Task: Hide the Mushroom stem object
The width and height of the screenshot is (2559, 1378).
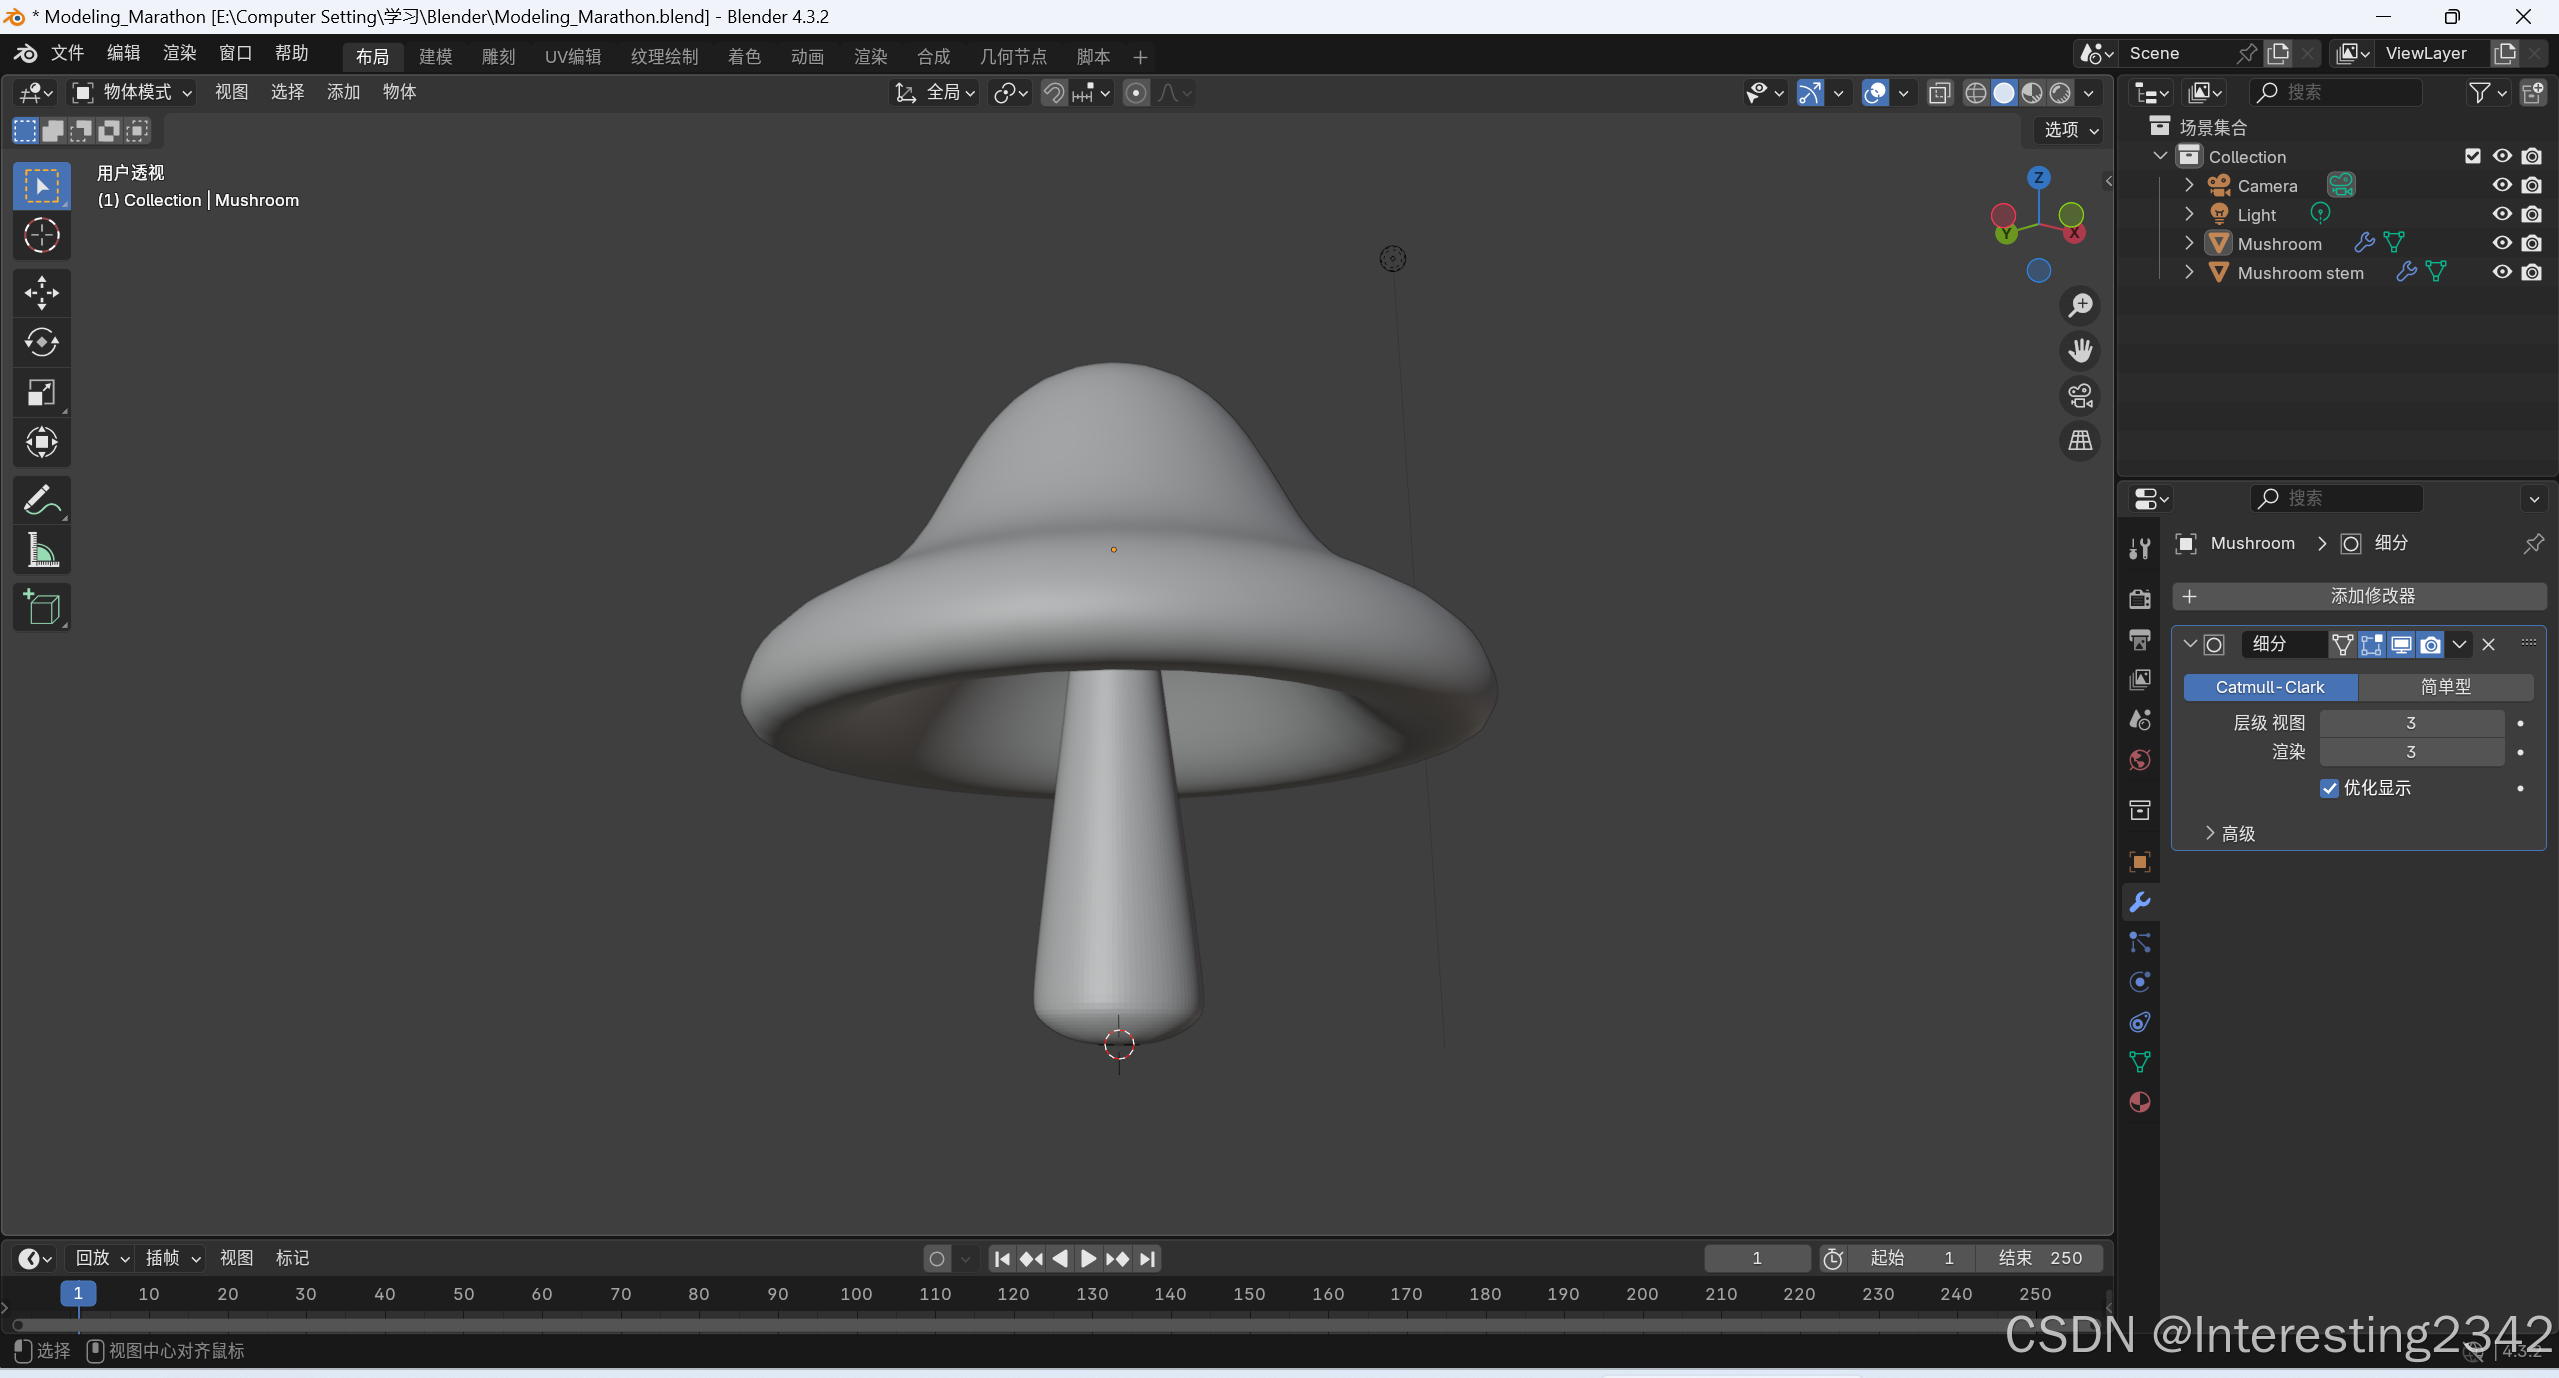Action: click(x=2502, y=272)
